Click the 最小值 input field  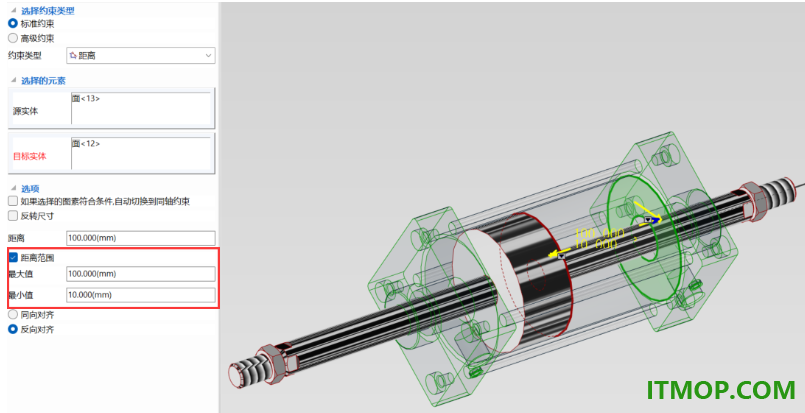(x=141, y=295)
